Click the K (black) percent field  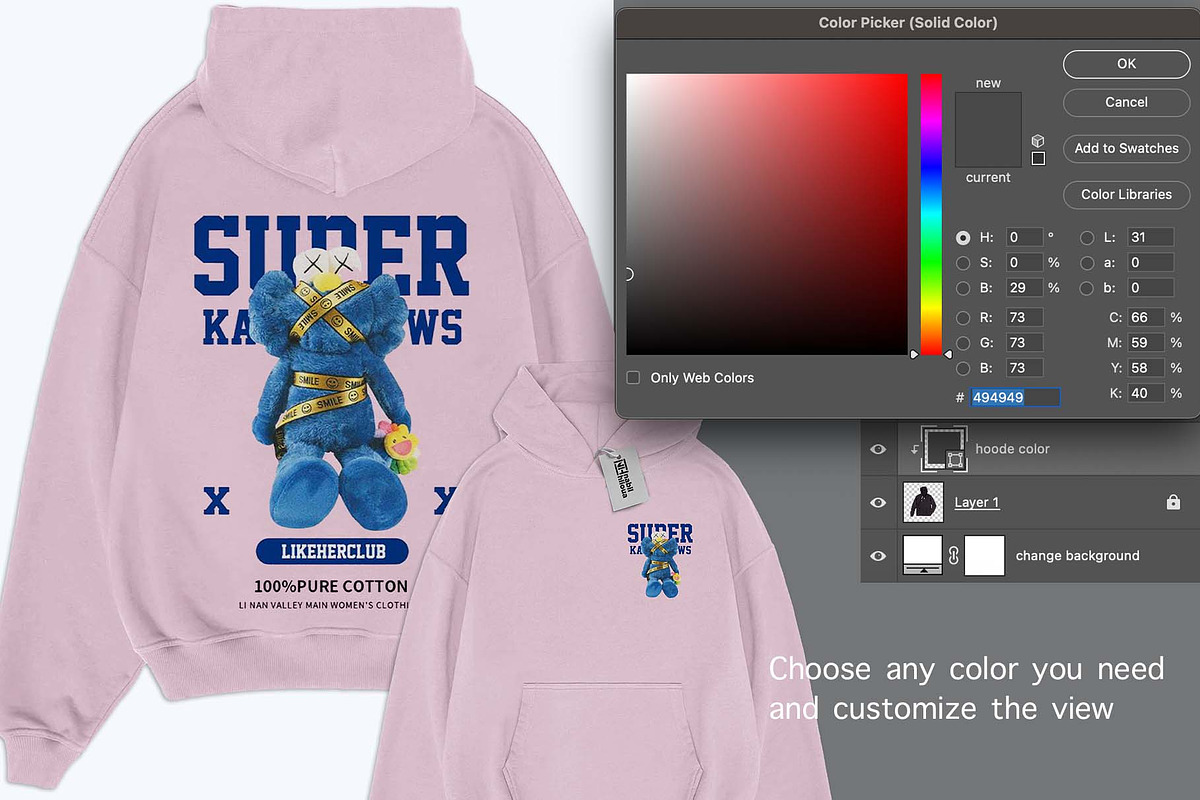pos(1146,394)
